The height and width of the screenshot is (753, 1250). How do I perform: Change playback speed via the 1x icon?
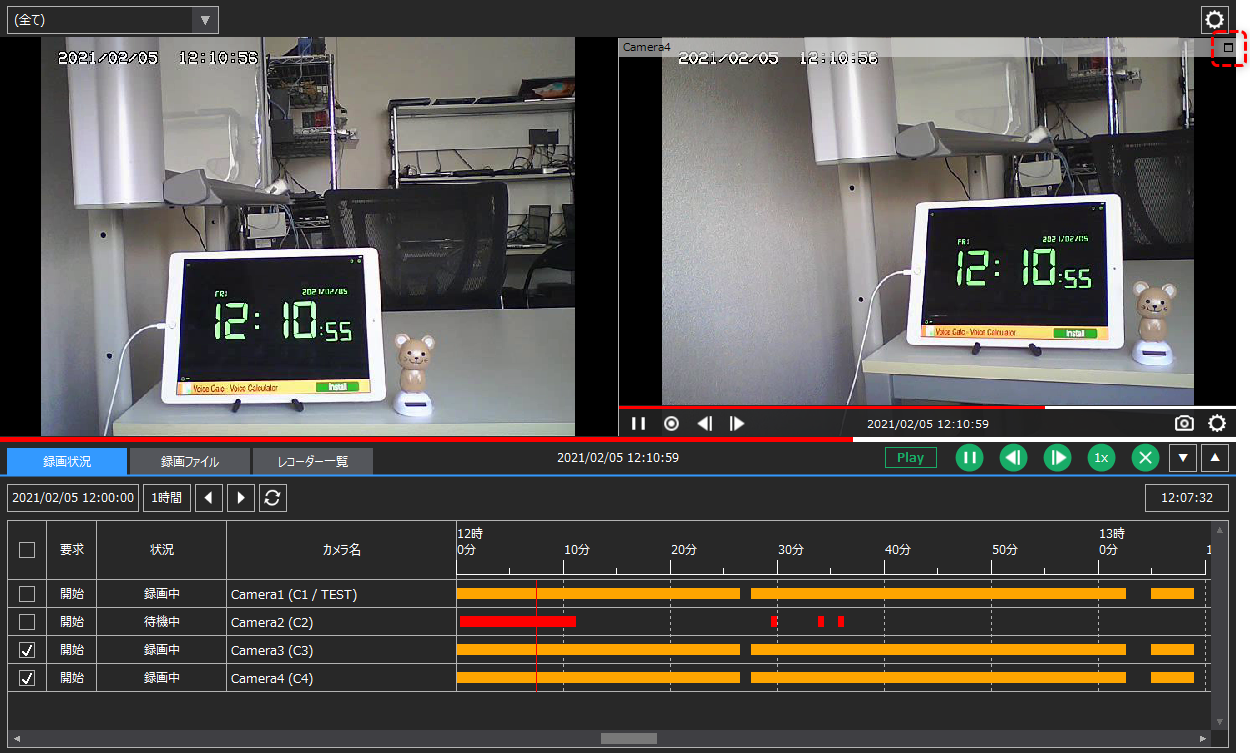[x=1101, y=457]
